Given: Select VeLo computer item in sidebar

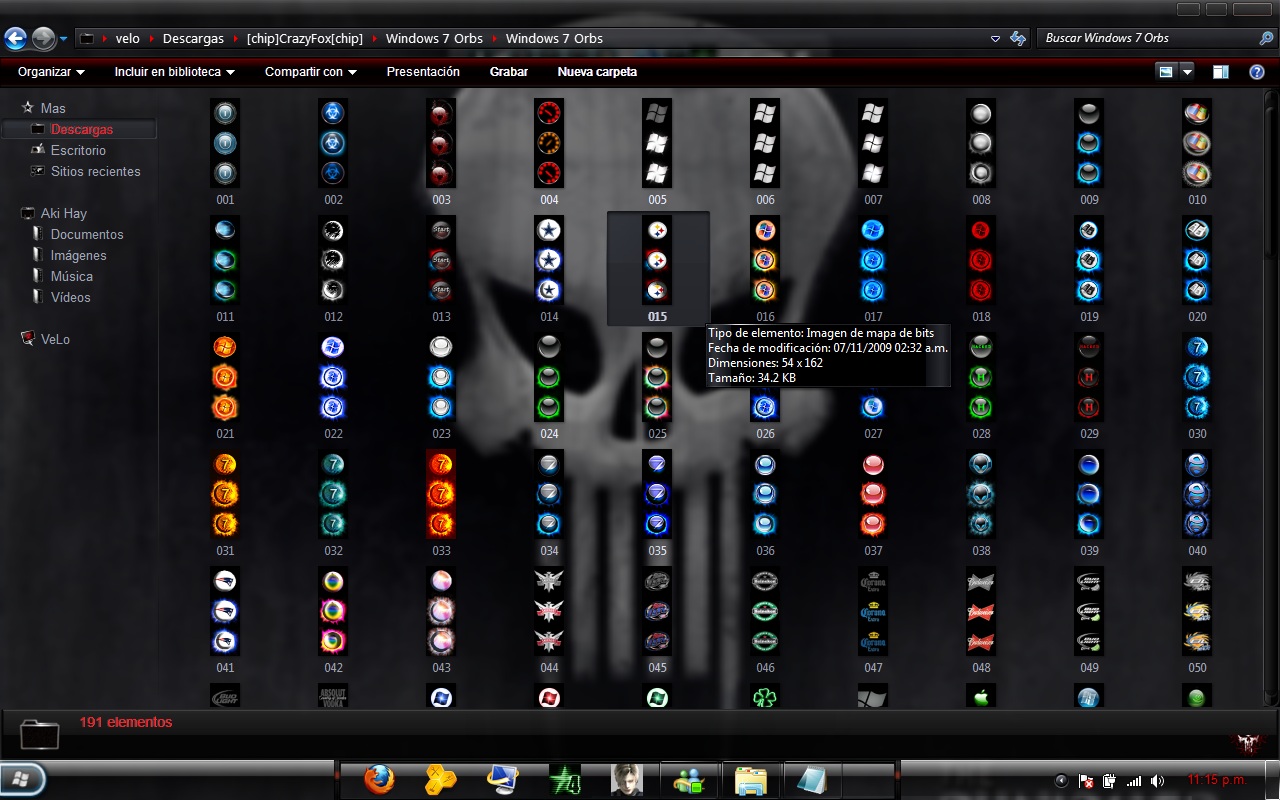Looking at the screenshot, I should [x=55, y=339].
